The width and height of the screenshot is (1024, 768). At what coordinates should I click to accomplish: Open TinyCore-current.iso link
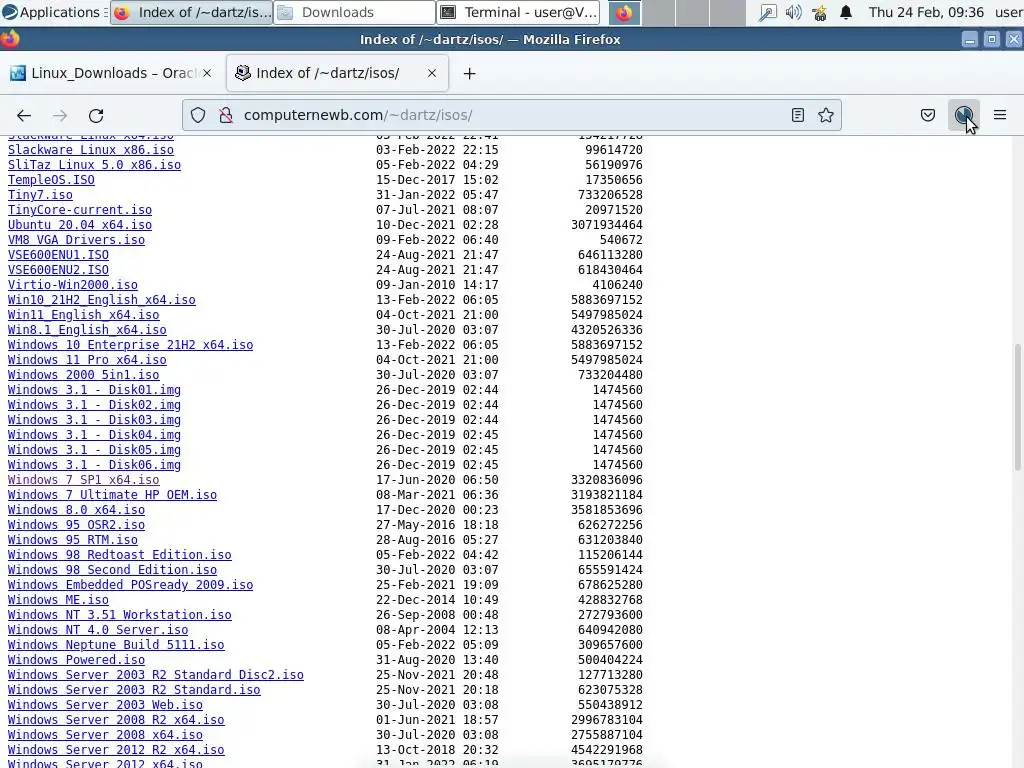80,210
